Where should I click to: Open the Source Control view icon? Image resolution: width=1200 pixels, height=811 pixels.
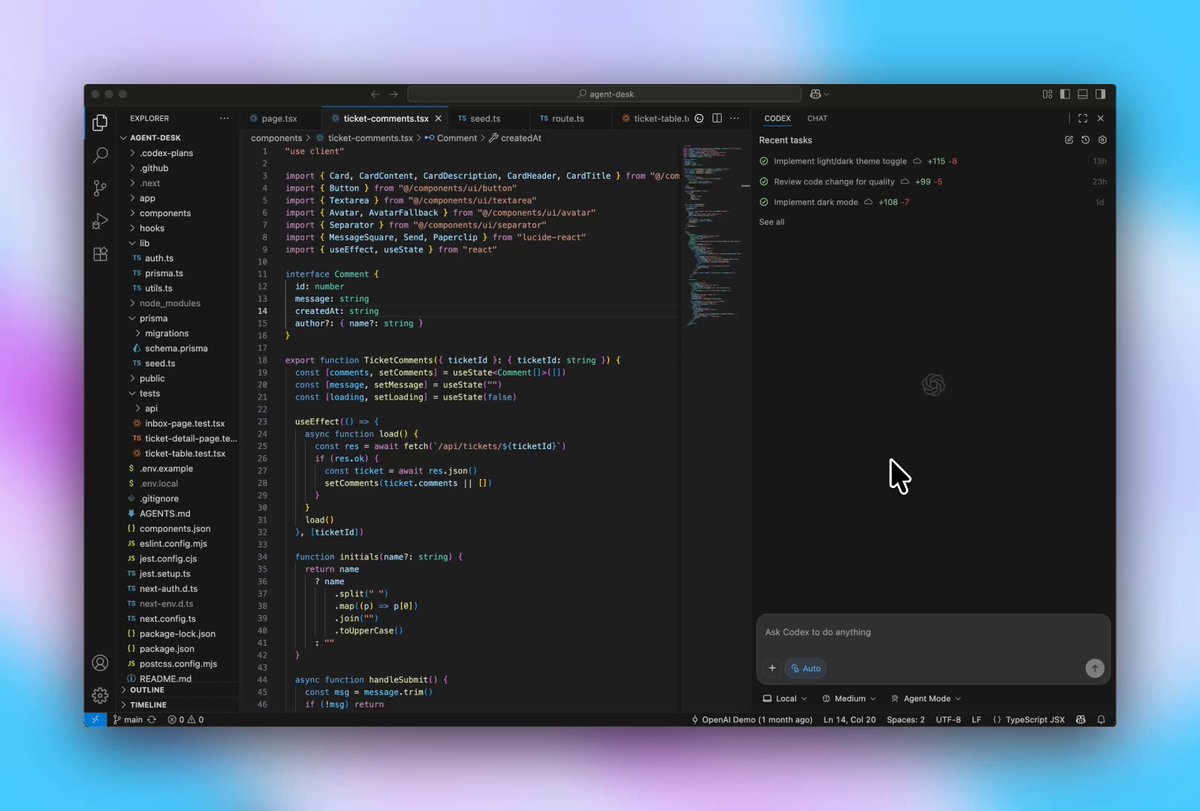100,188
